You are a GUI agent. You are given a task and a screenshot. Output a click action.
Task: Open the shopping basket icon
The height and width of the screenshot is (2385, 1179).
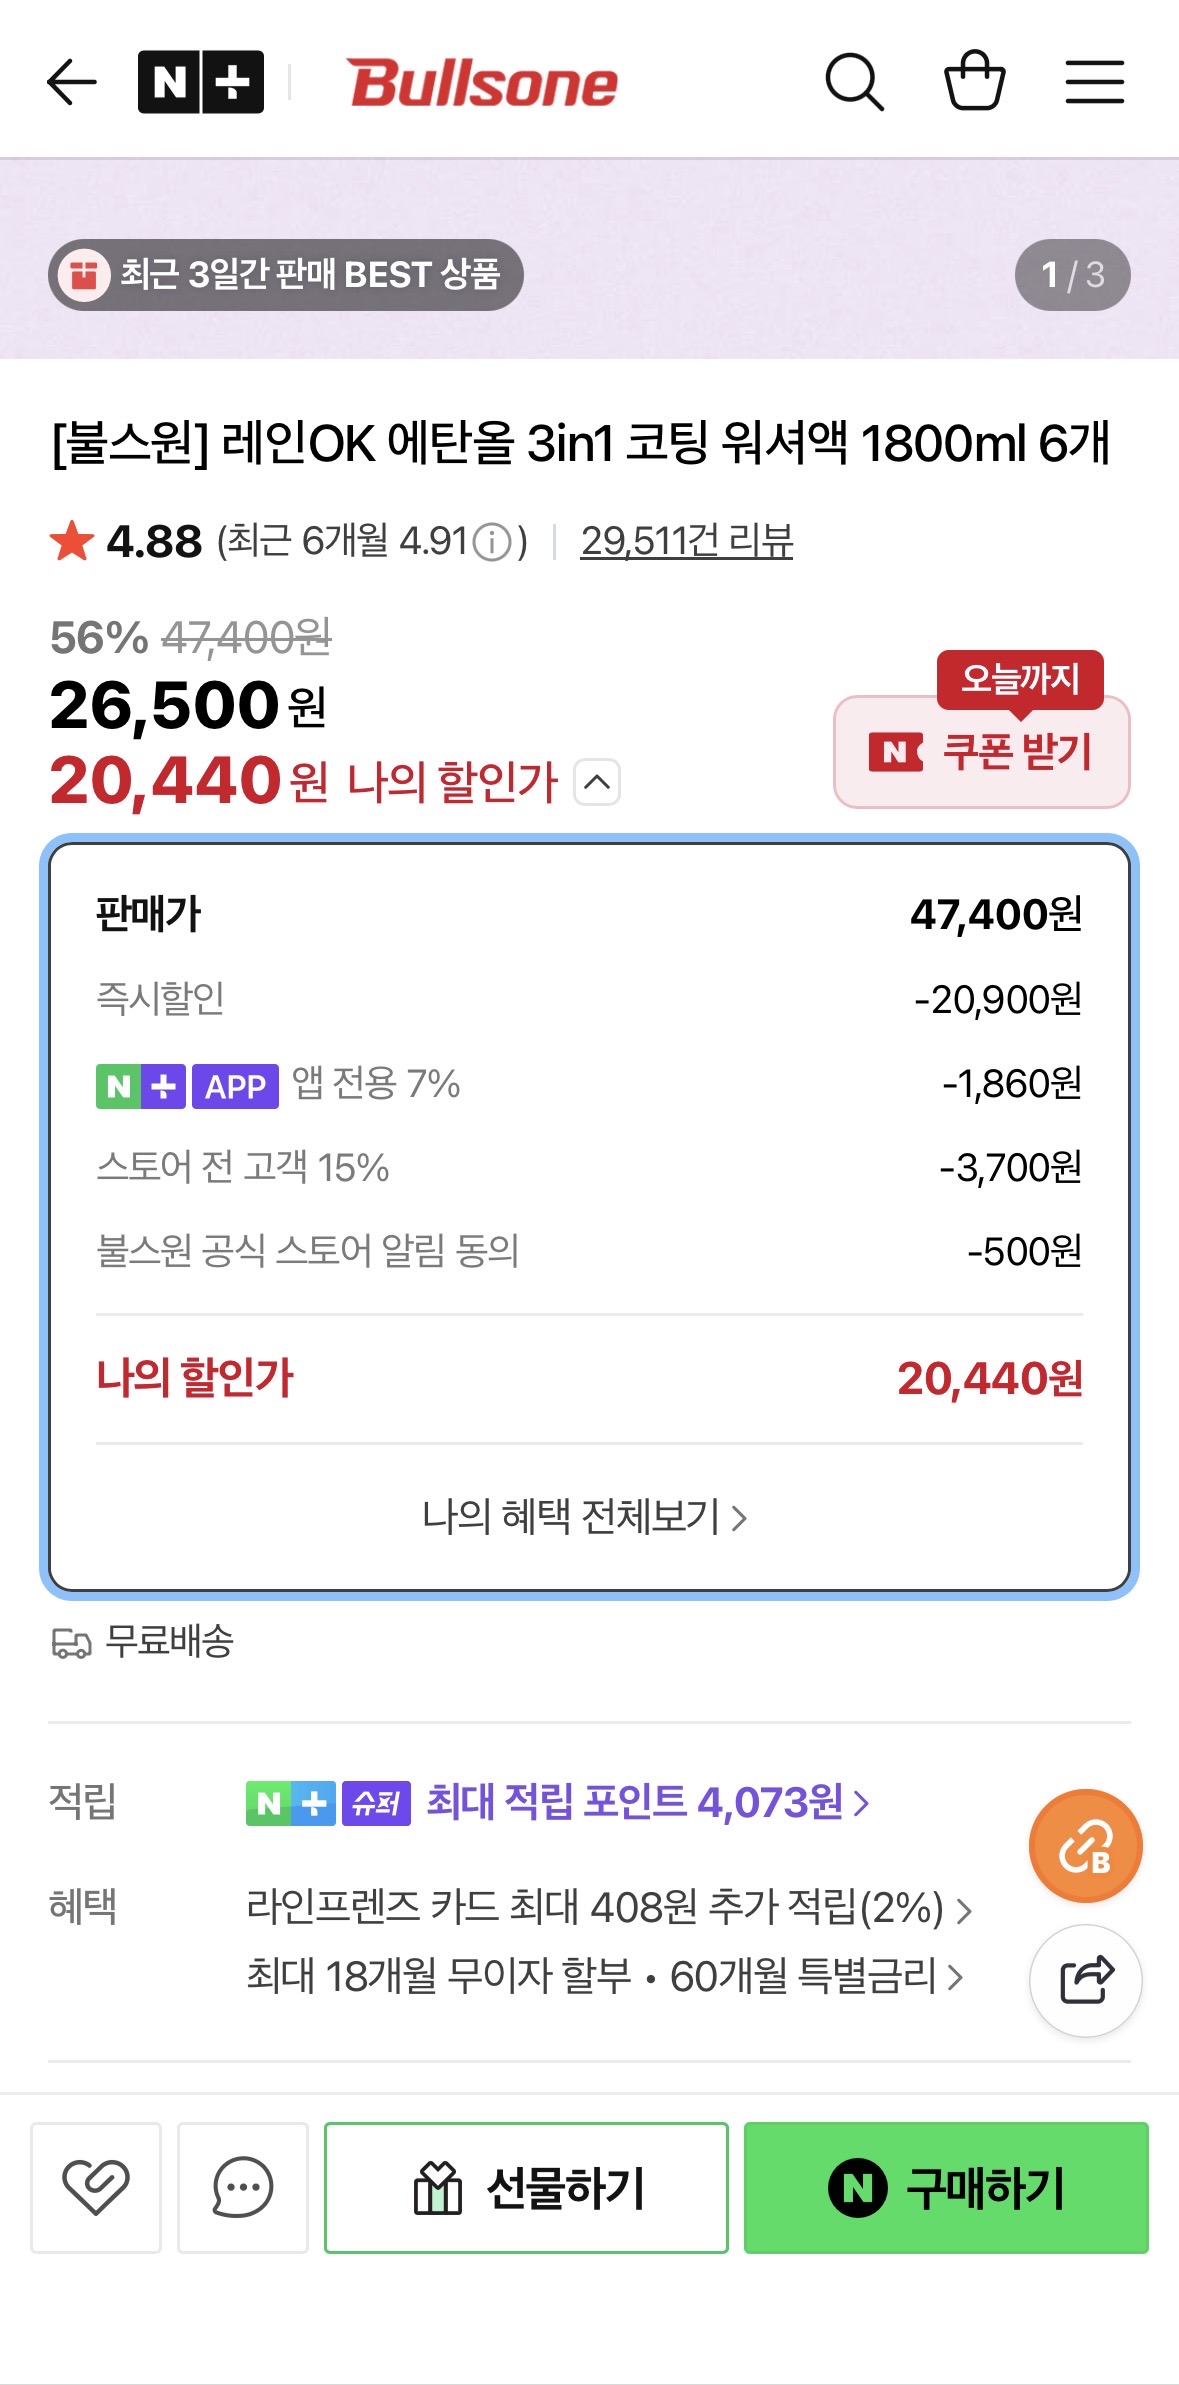(975, 80)
